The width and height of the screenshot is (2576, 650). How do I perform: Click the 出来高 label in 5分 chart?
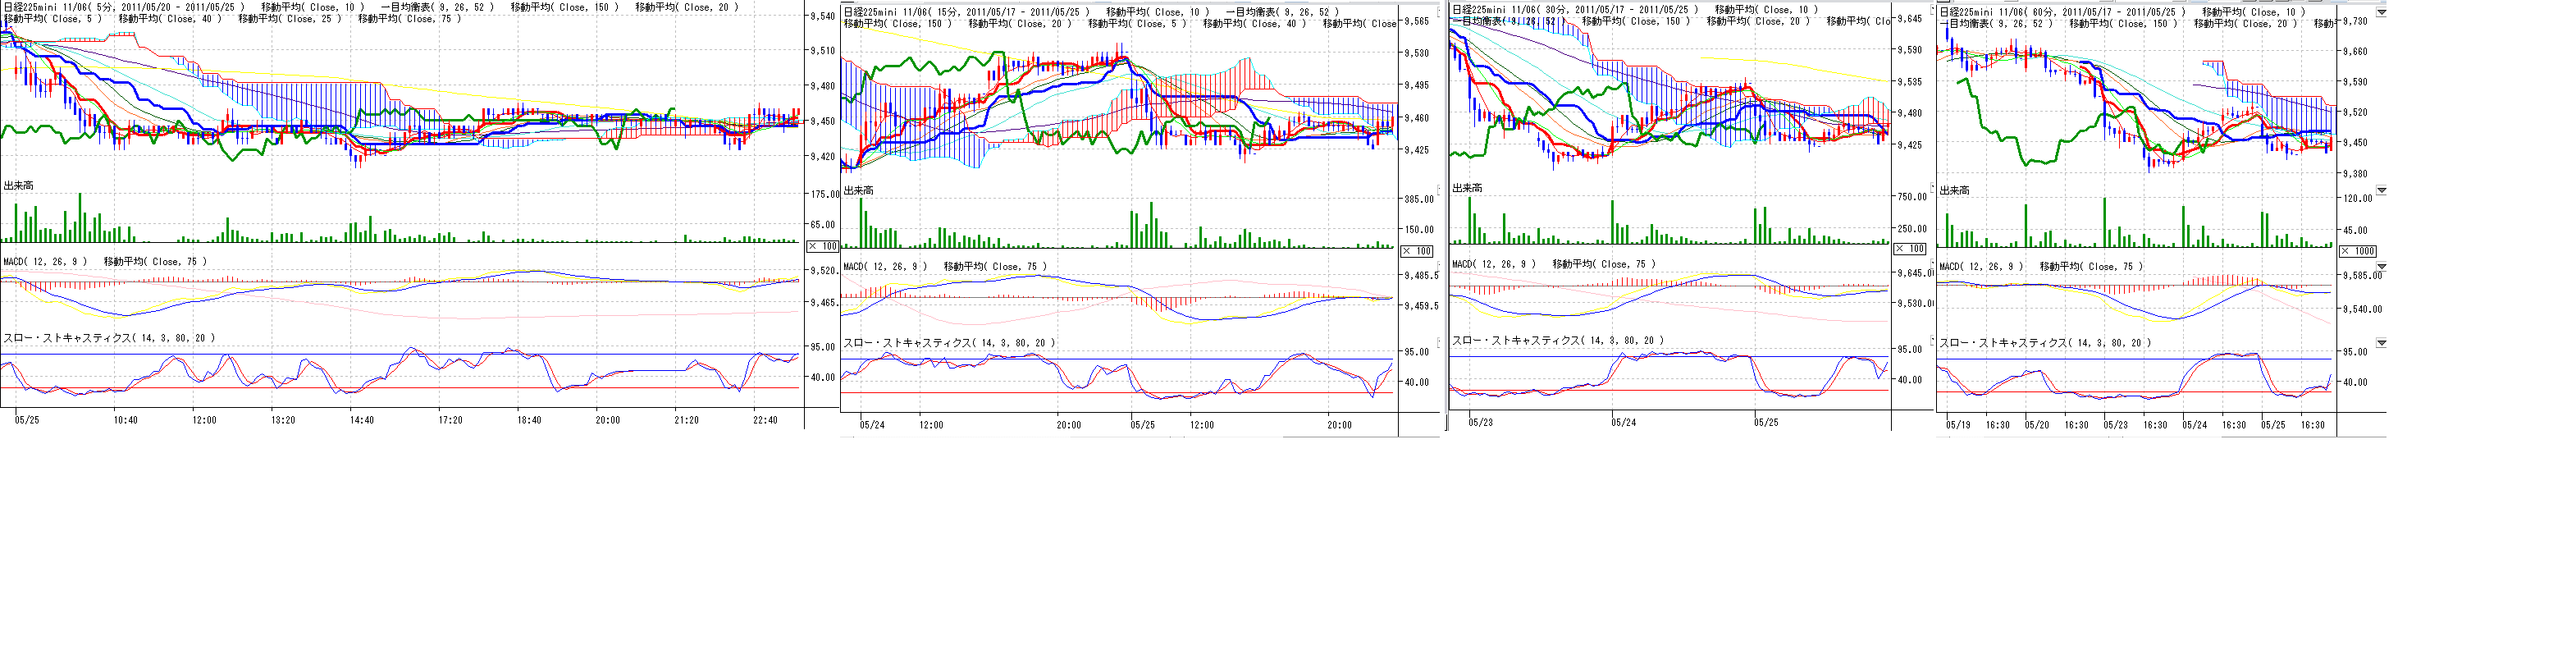18,186
